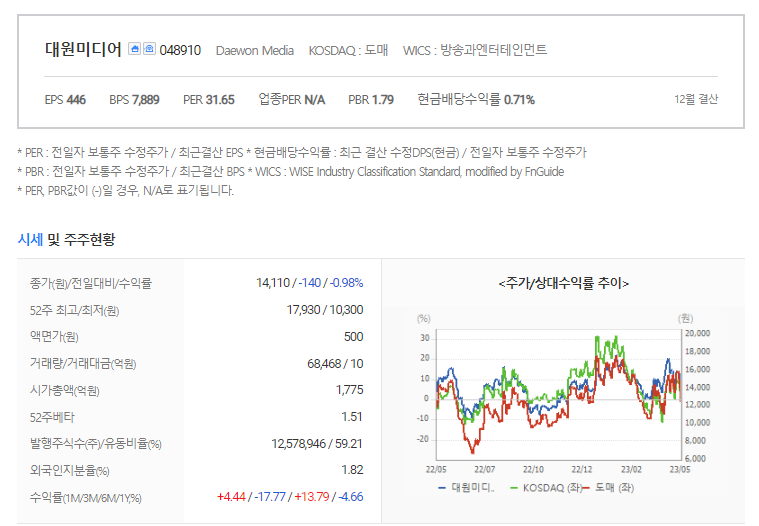This screenshot has width=759, height=526.
Task: Select the company name 대원미디어
Action: click(83, 49)
